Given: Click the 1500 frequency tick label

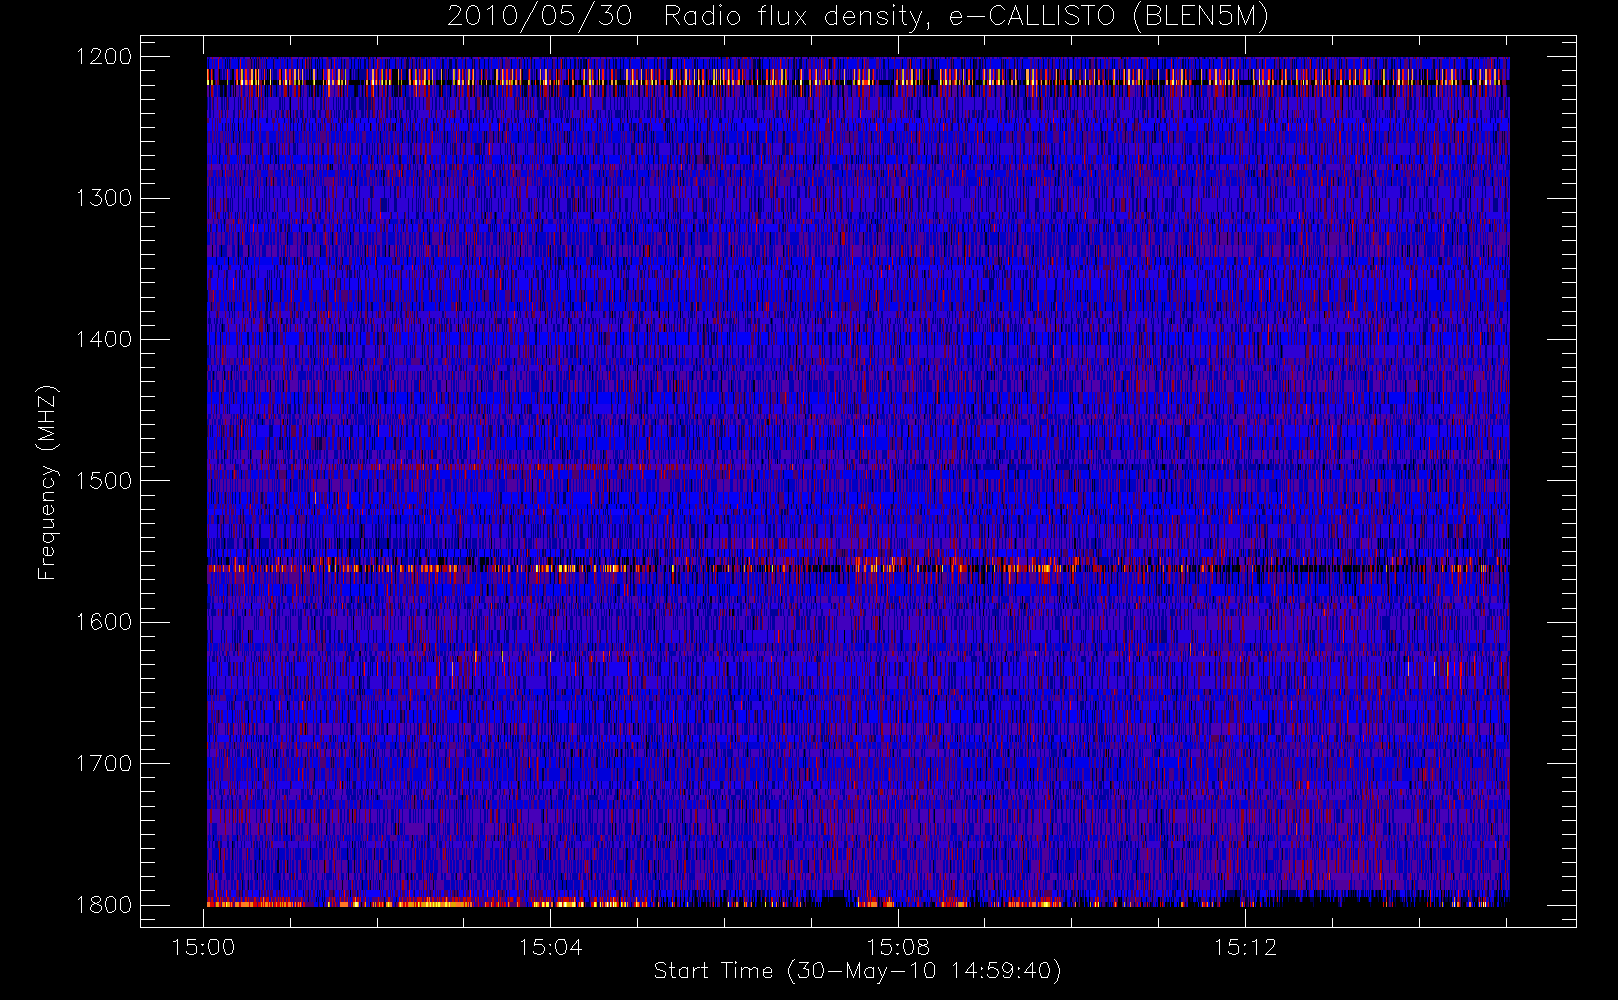Looking at the screenshot, I should coord(104,481).
